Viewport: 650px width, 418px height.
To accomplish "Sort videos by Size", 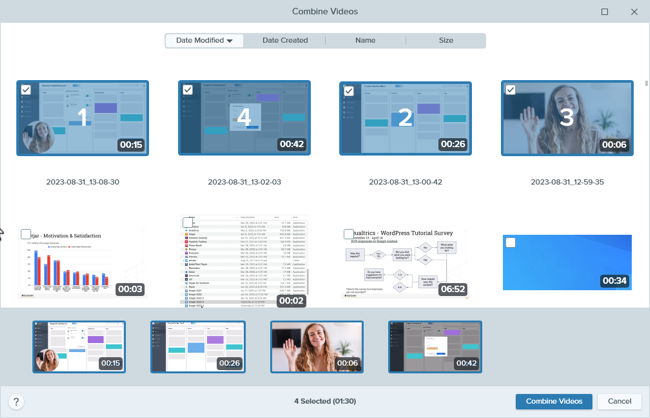I will [x=446, y=41].
